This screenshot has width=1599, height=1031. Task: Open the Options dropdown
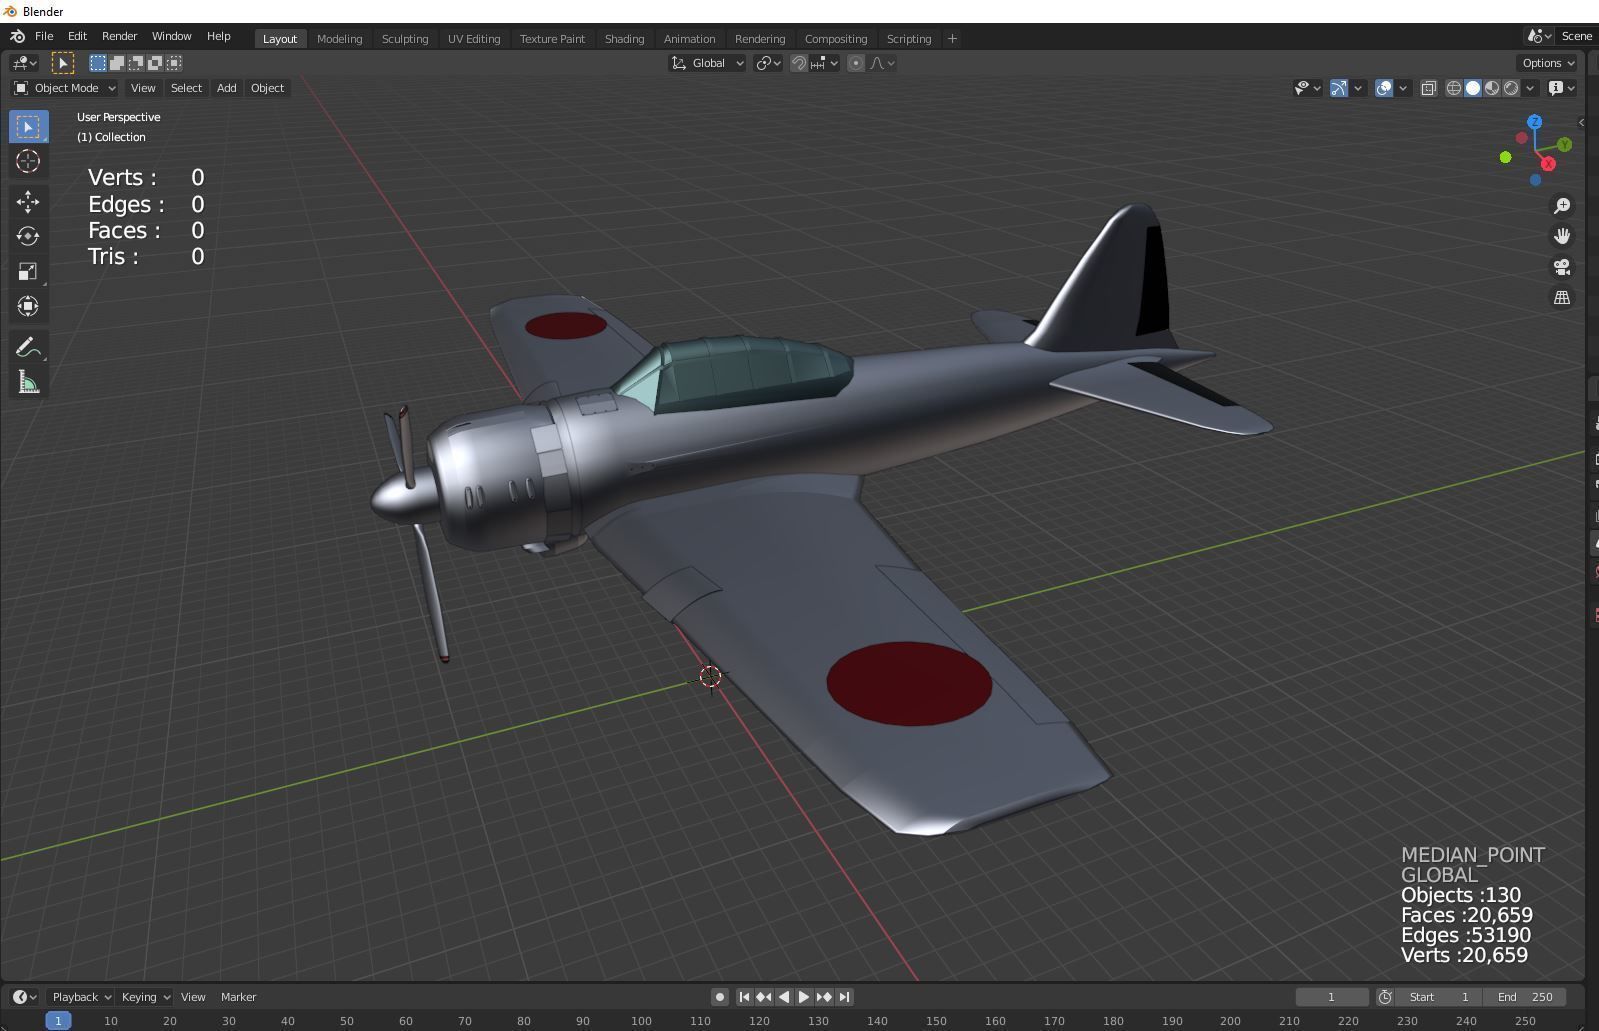click(1548, 63)
